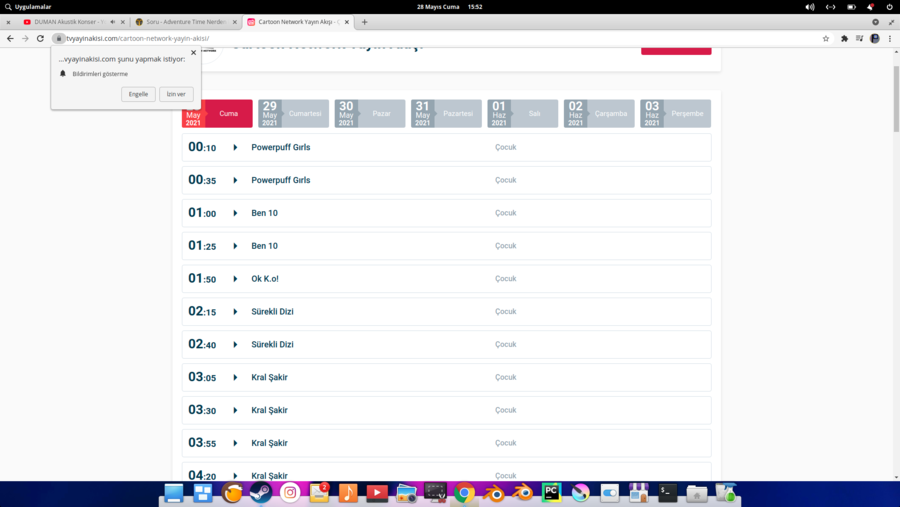Click the Çocuk label in 01:00 row

point(506,213)
